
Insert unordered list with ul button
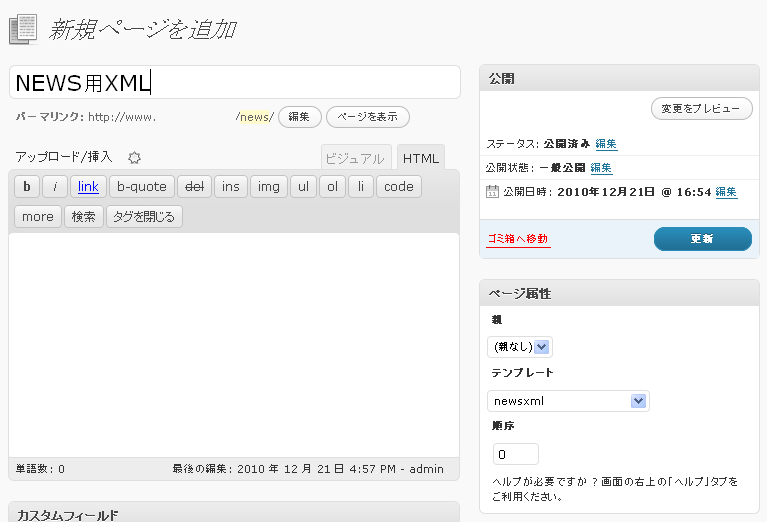(303, 186)
